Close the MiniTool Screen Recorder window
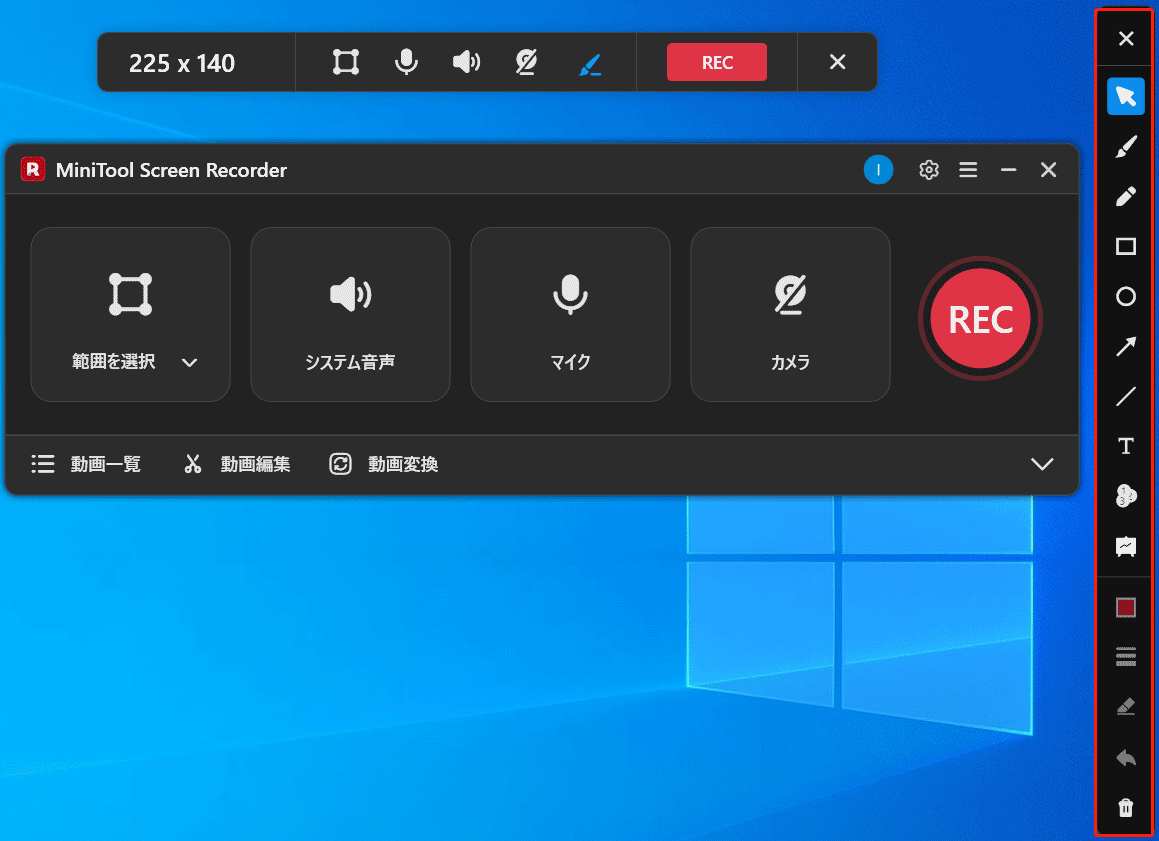 (x=1048, y=170)
